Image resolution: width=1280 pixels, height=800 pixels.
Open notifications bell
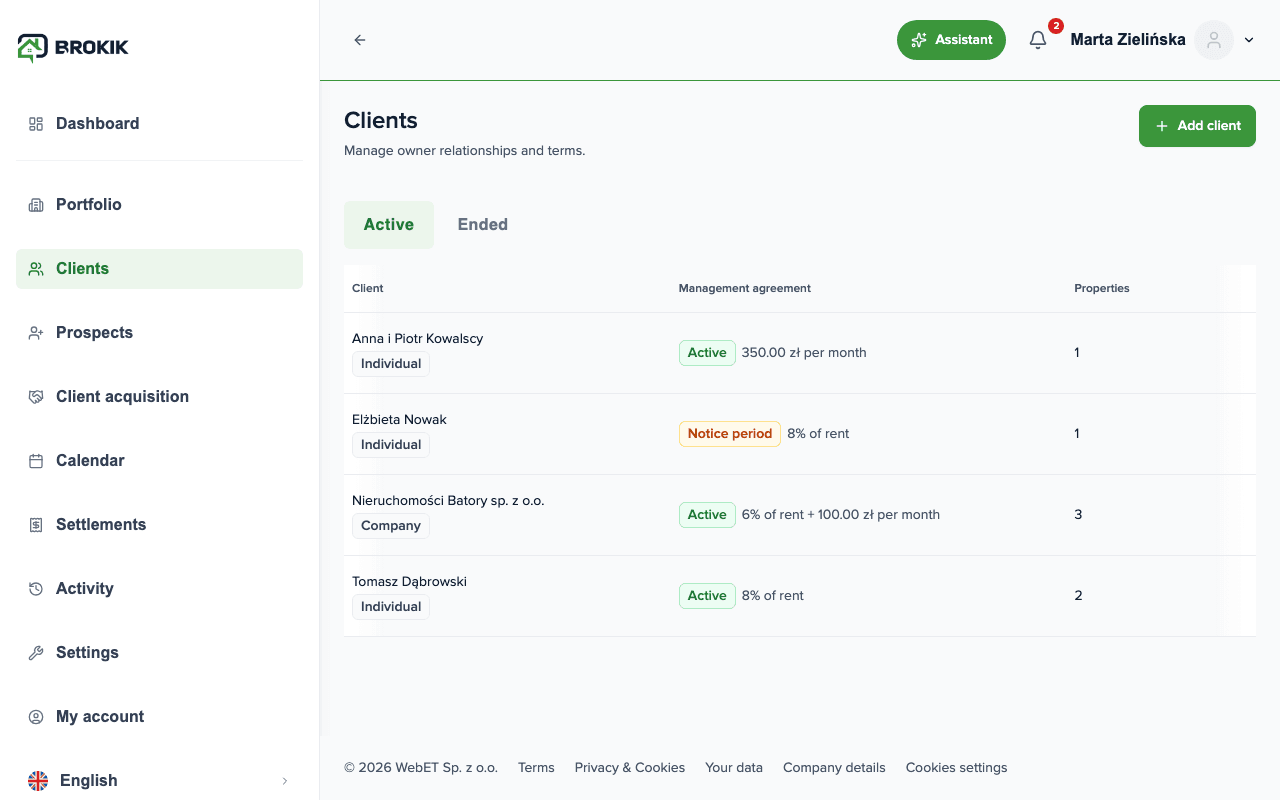point(1038,40)
